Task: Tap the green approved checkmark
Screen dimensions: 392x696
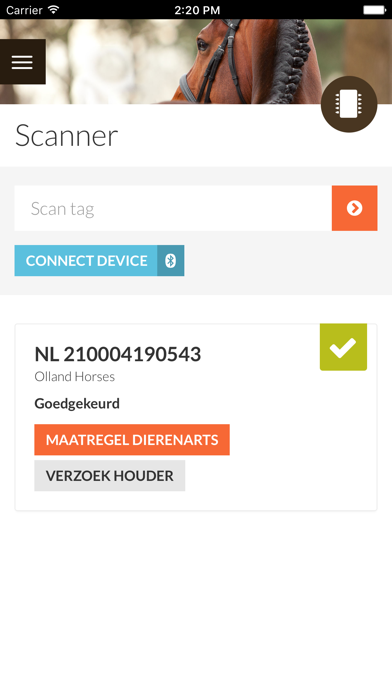Action: pos(344,347)
